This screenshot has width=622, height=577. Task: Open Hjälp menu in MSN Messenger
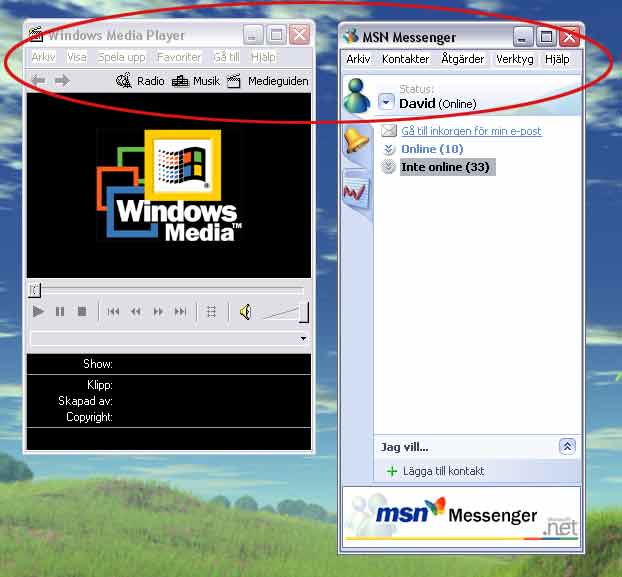click(557, 59)
